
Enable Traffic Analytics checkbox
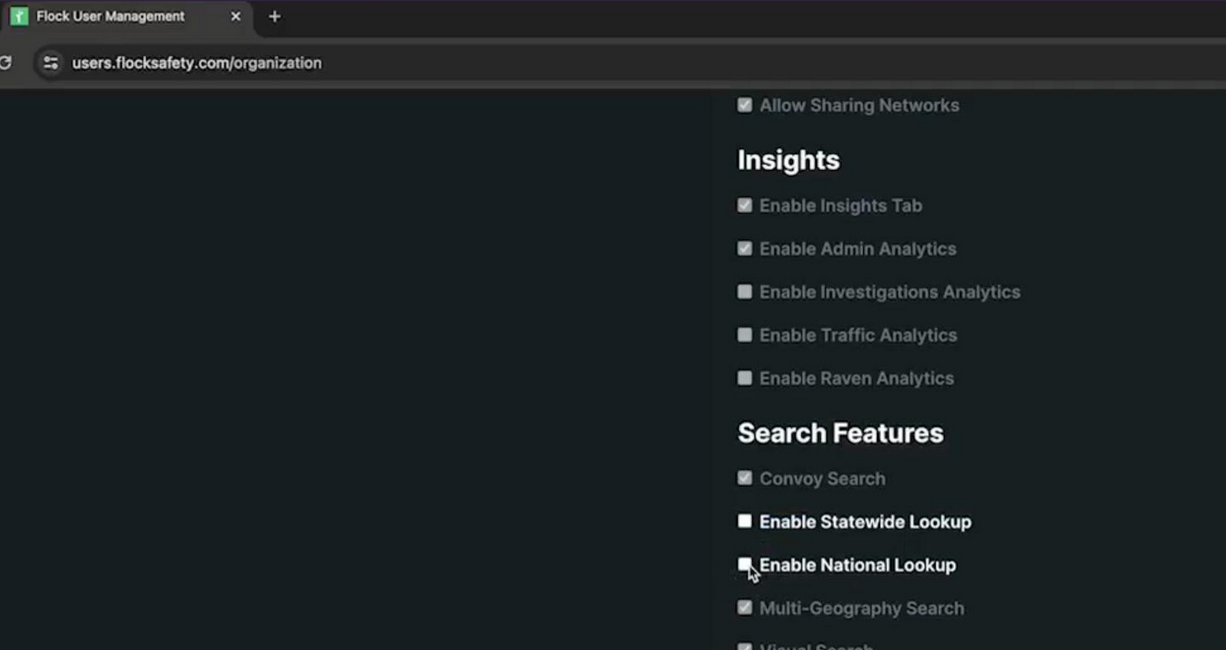click(x=745, y=335)
